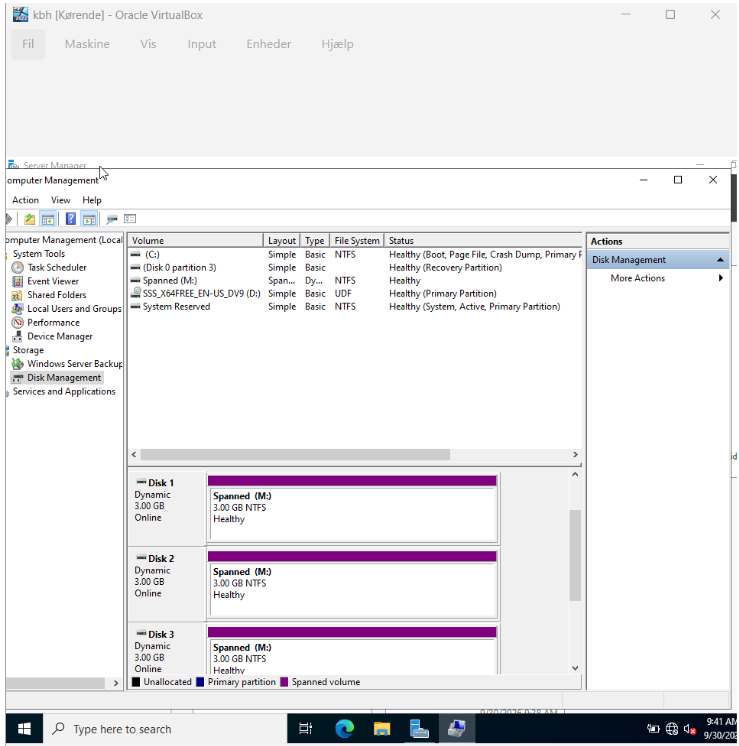Collapse the Disk Management actions section
Viewport: 739px width, 746px height.
click(720, 260)
